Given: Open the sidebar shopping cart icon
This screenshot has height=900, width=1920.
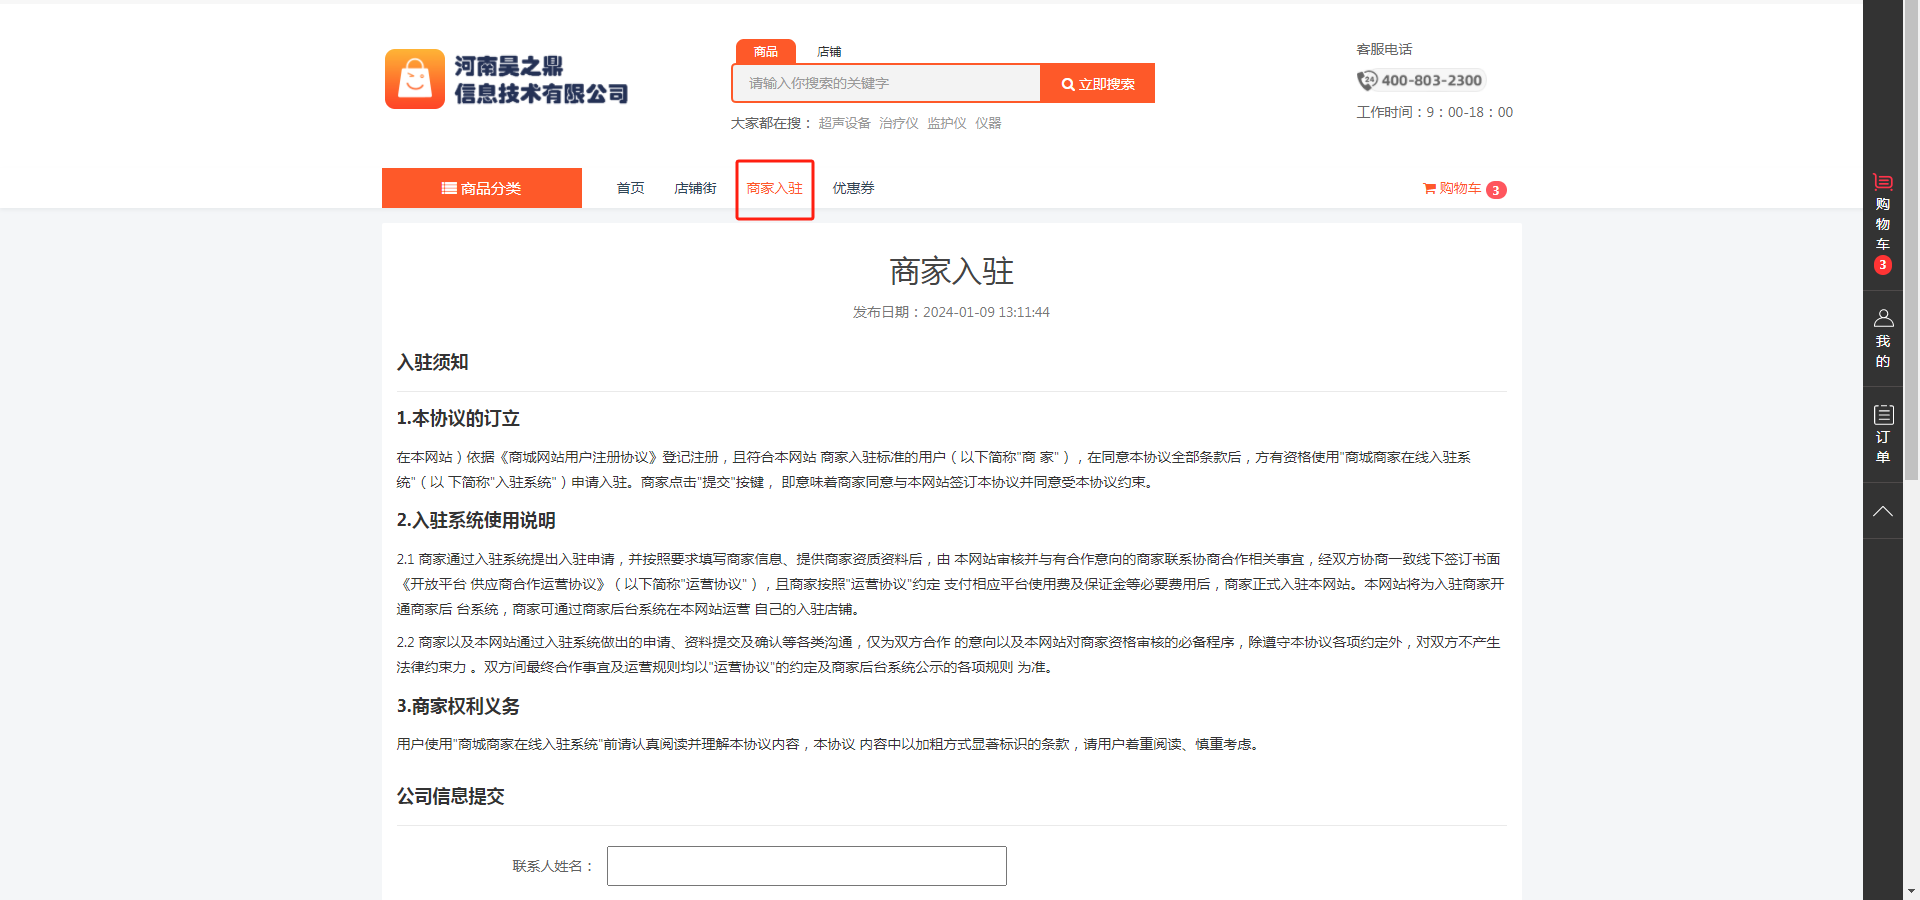Looking at the screenshot, I should (1882, 182).
